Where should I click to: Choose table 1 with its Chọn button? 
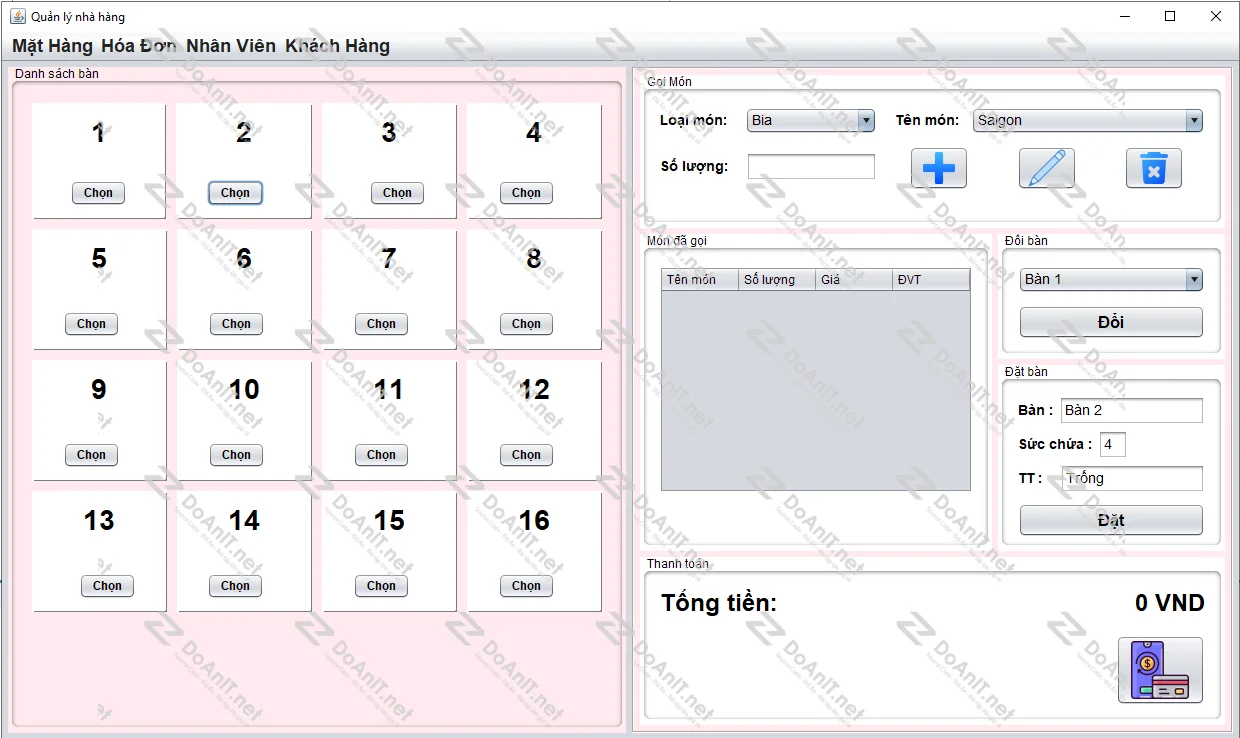coord(98,193)
